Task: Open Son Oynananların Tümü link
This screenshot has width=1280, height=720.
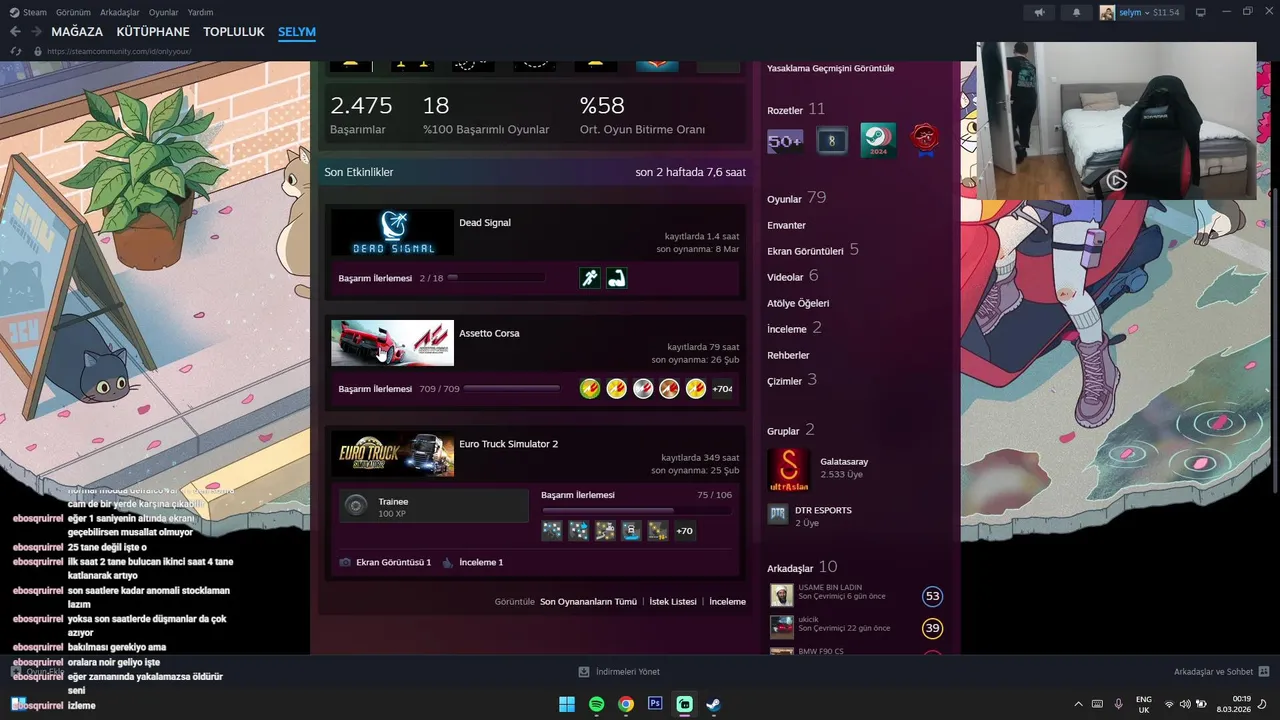Action: click(588, 602)
